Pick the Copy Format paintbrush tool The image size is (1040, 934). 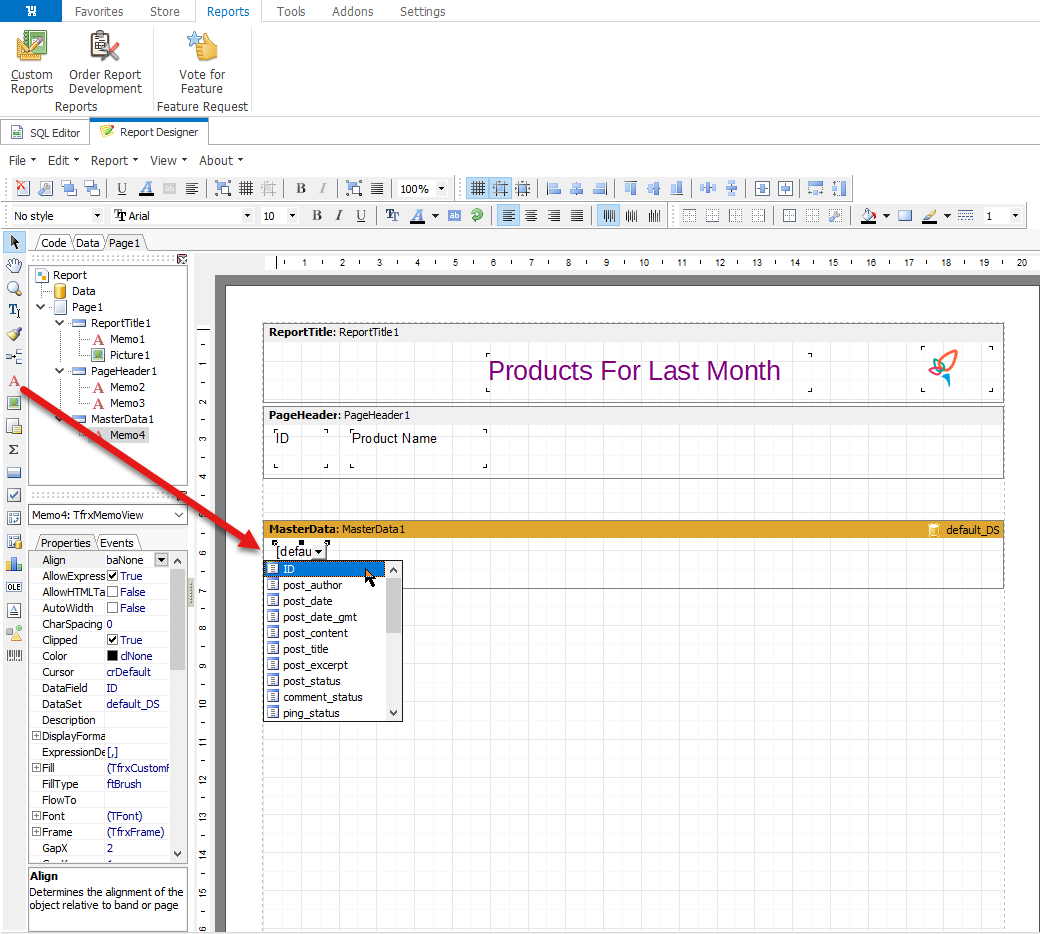(14, 334)
